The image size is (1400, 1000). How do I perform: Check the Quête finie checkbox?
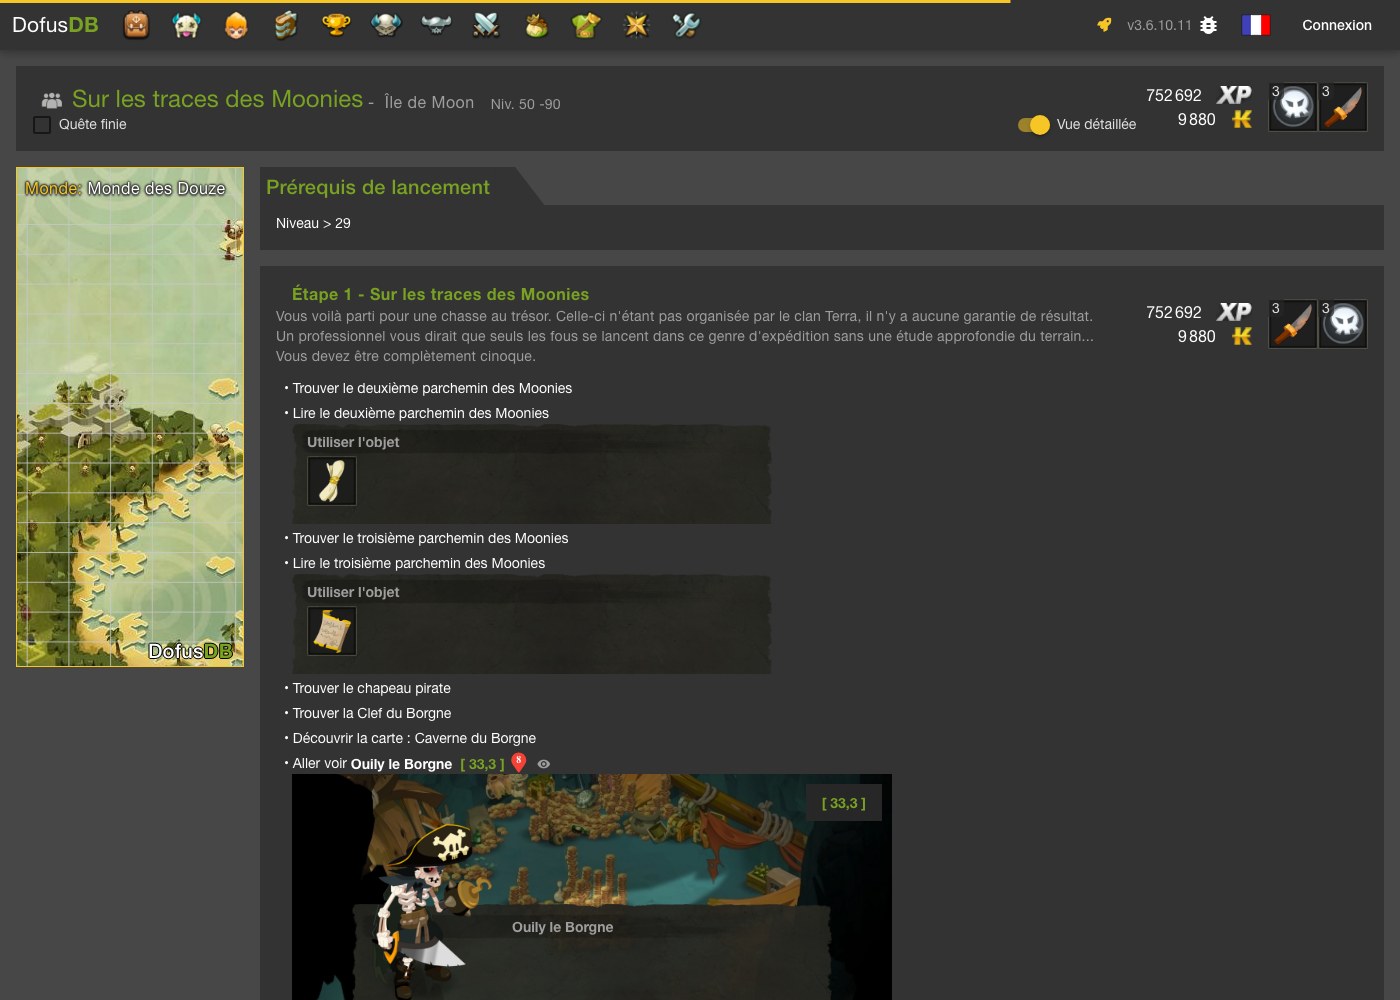(x=42, y=125)
